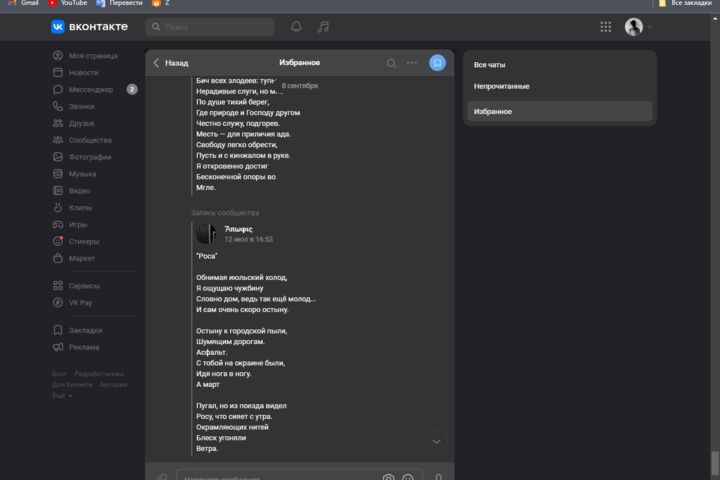Open the emoji smiley picker
The height and width of the screenshot is (480, 720).
pyautogui.click(x=408, y=477)
